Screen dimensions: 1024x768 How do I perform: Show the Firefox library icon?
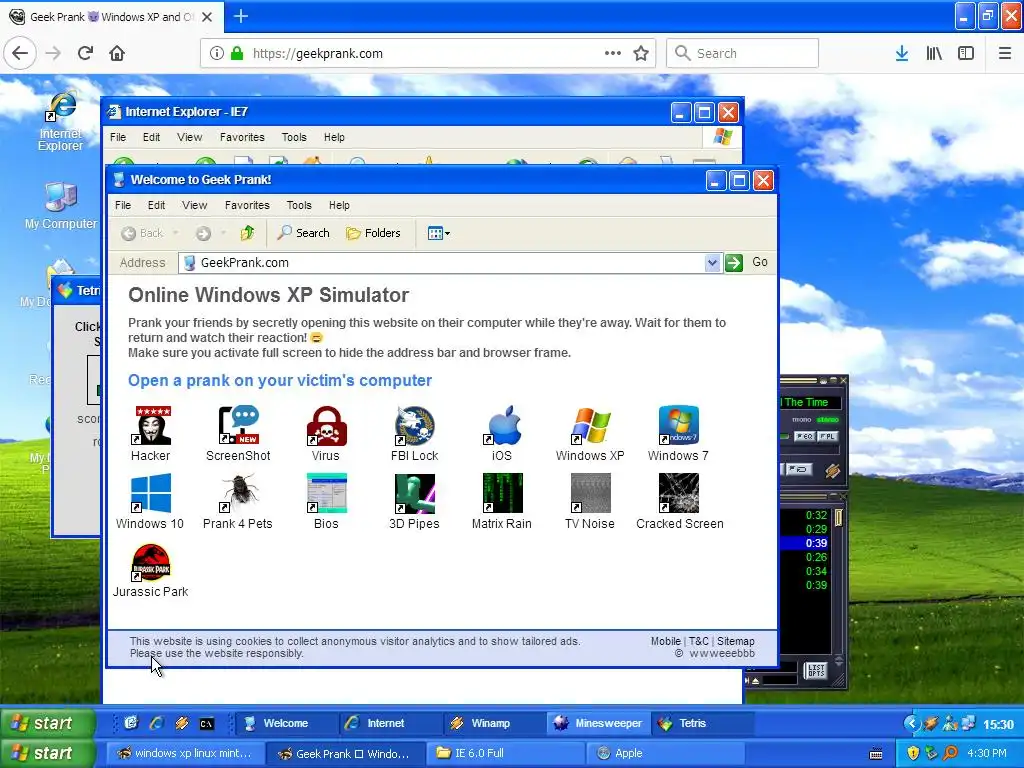click(x=934, y=54)
